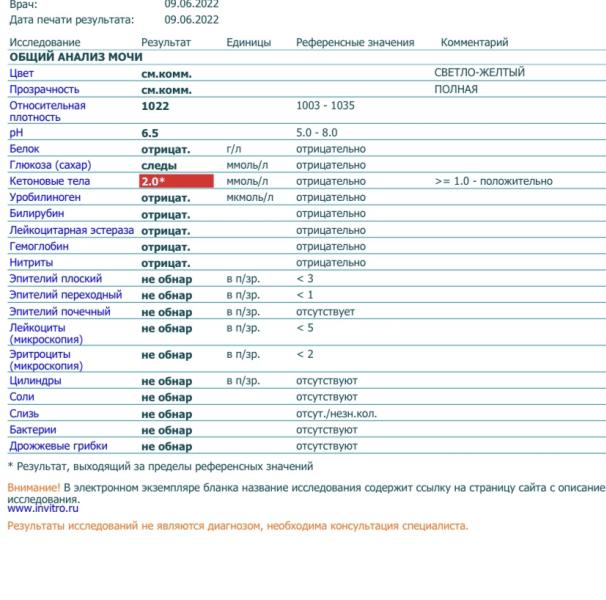
Task: Open the Прозрачность test link
Action: pos(44,89)
